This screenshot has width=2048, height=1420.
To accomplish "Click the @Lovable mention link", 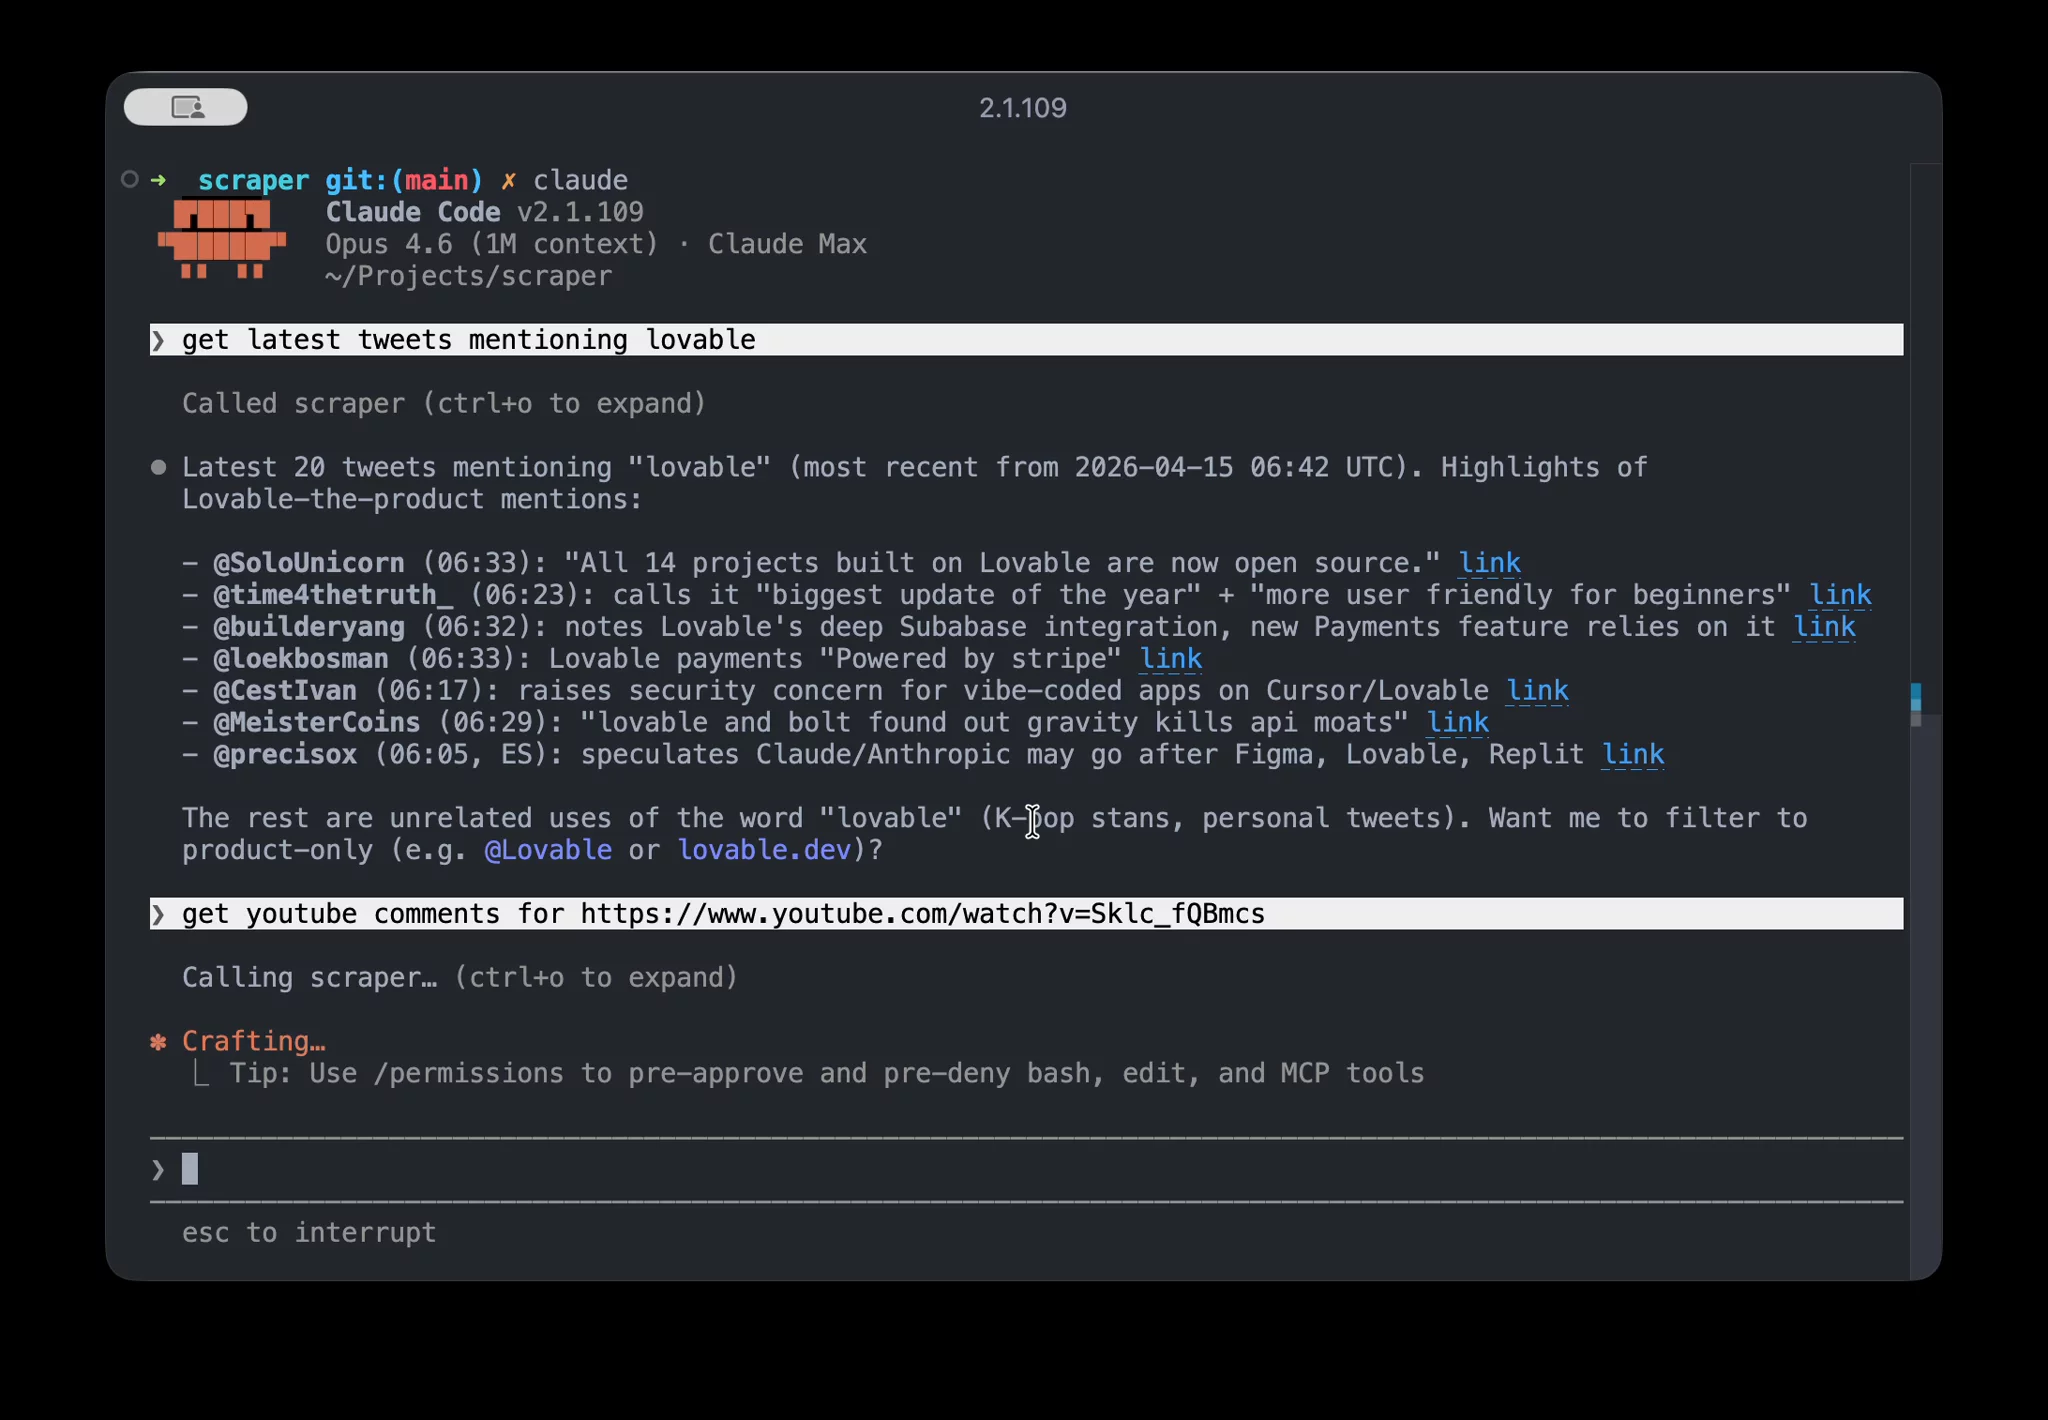I will (x=548, y=850).
